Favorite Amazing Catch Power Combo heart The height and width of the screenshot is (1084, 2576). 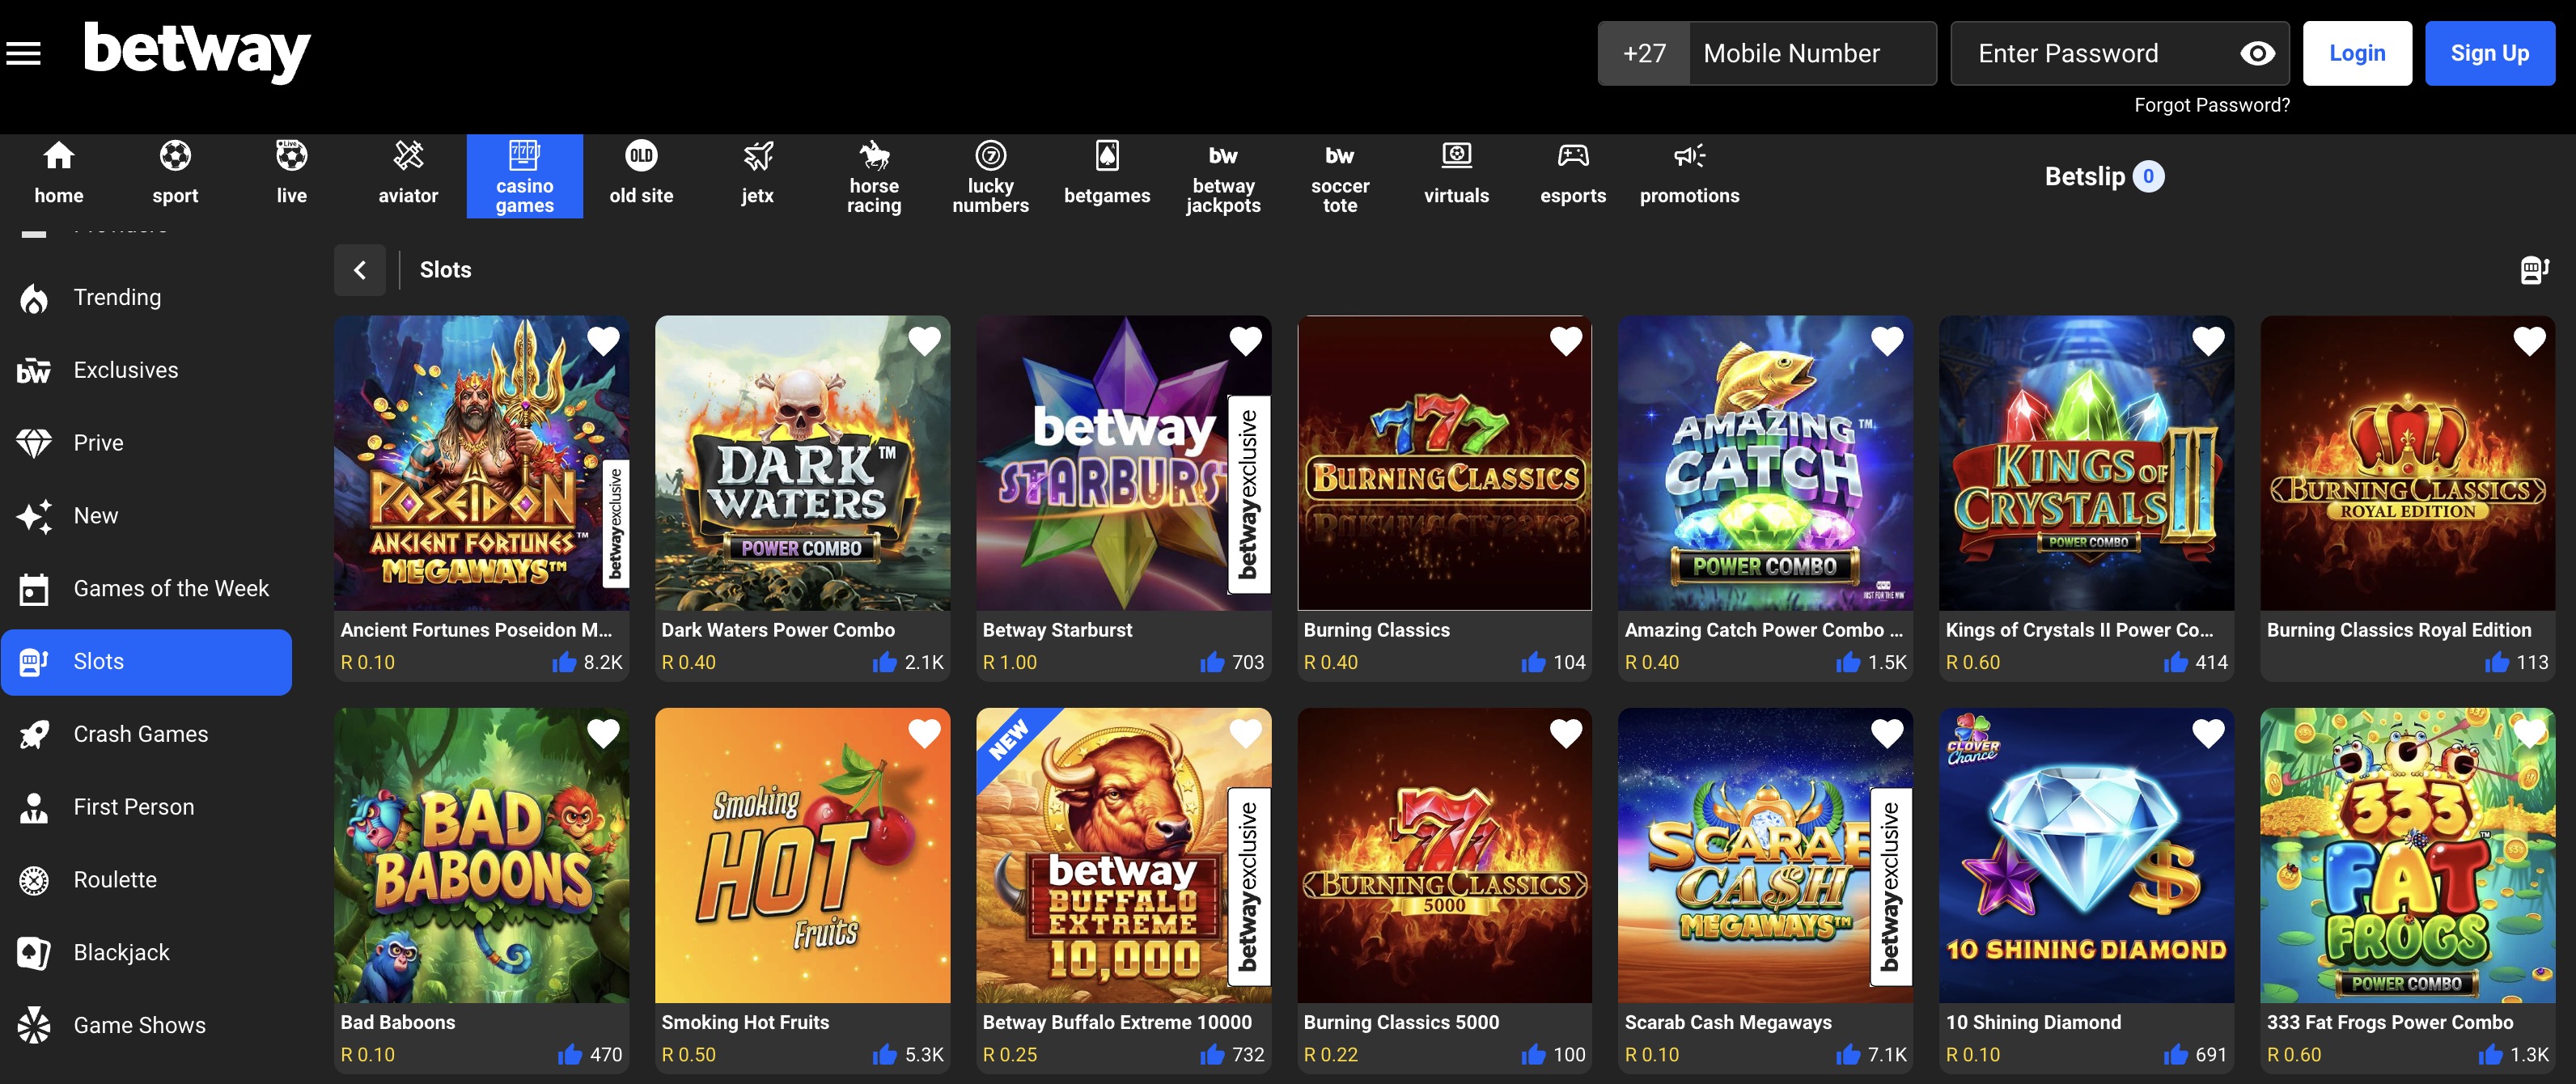pos(1887,342)
